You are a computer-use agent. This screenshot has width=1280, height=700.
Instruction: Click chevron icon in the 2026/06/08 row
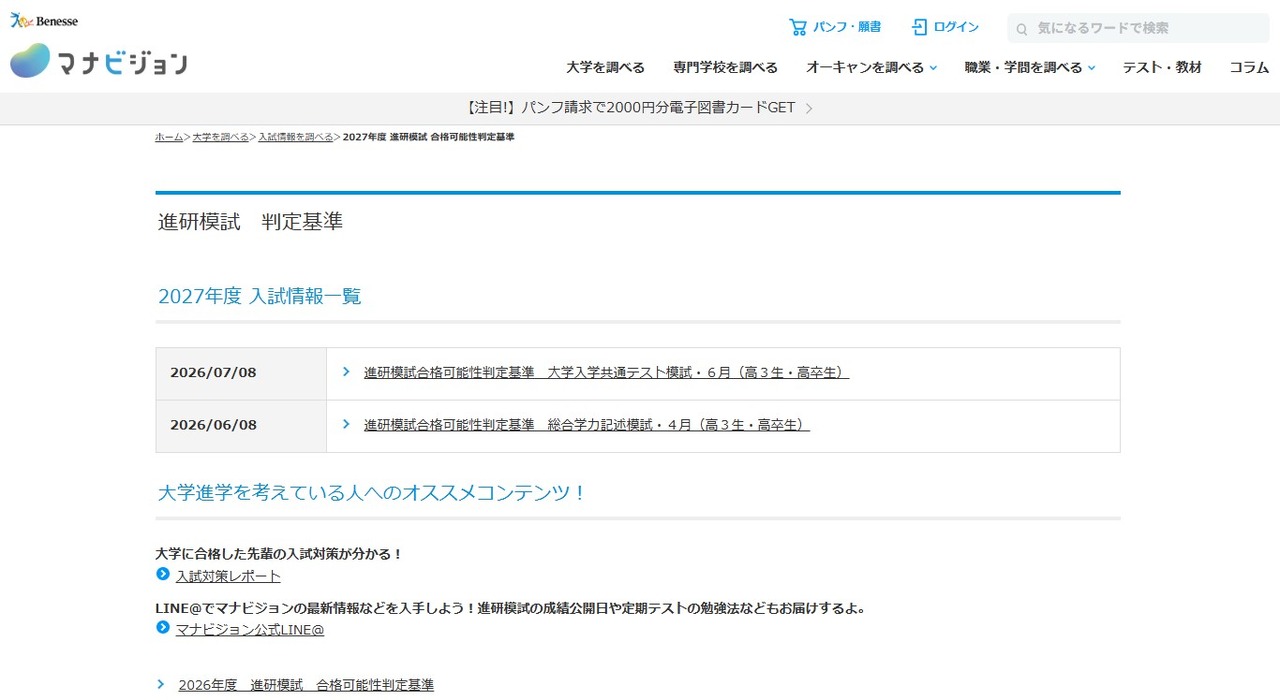tap(346, 424)
